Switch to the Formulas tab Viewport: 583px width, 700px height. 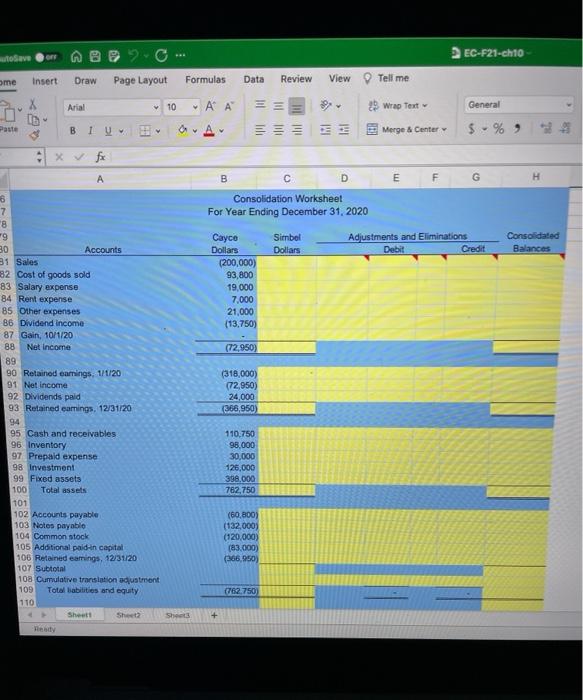click(205, 79)
